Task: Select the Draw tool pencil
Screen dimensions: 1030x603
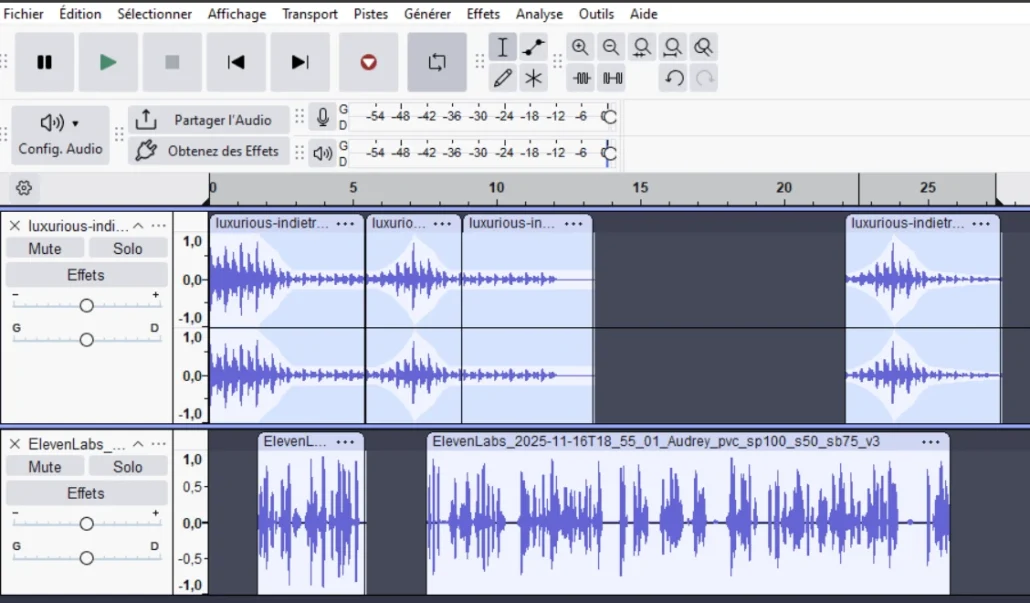Action: pyautogui.click(x=502, y=78)
